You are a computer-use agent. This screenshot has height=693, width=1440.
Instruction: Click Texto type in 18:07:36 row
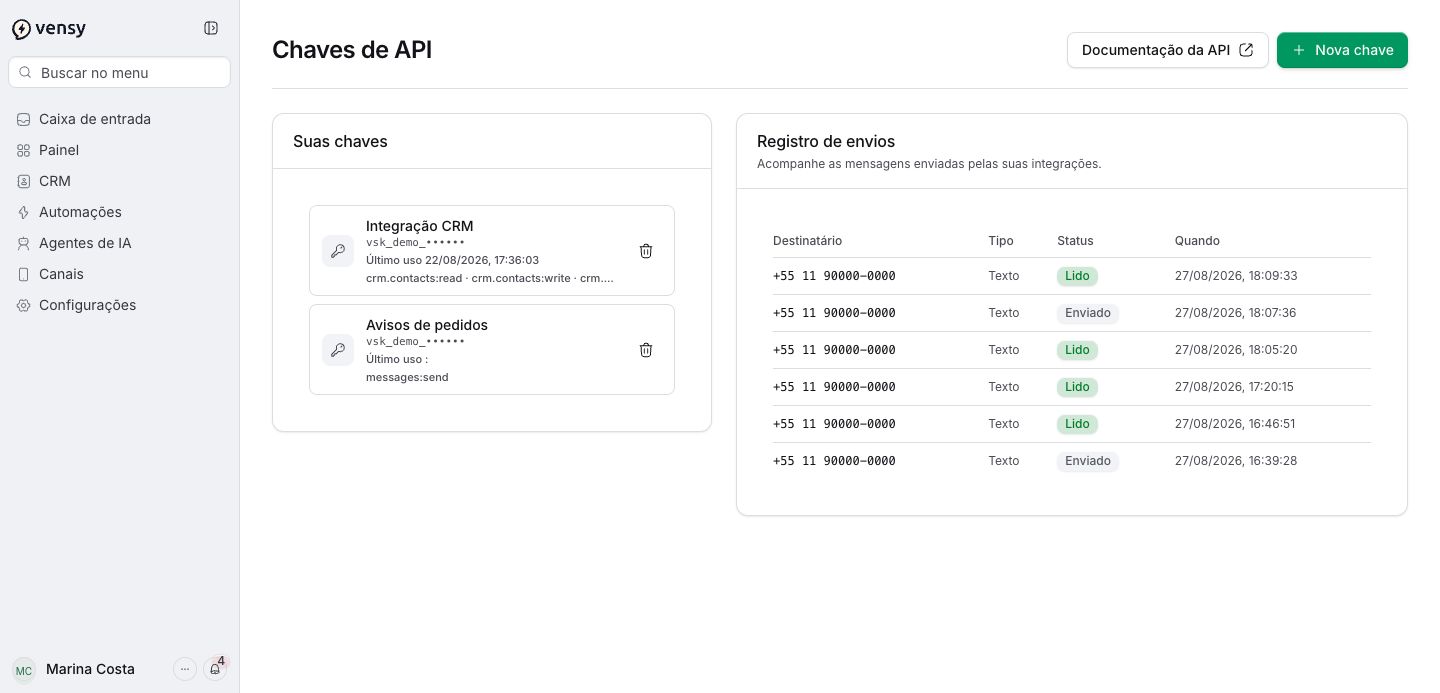tap(1004, 313)
